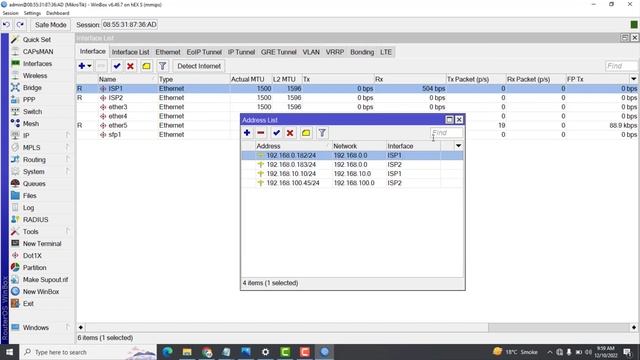This screenshot has height=360, width=640.
Task: Click Interface List filter funnel icon
Action: point(162,66)
